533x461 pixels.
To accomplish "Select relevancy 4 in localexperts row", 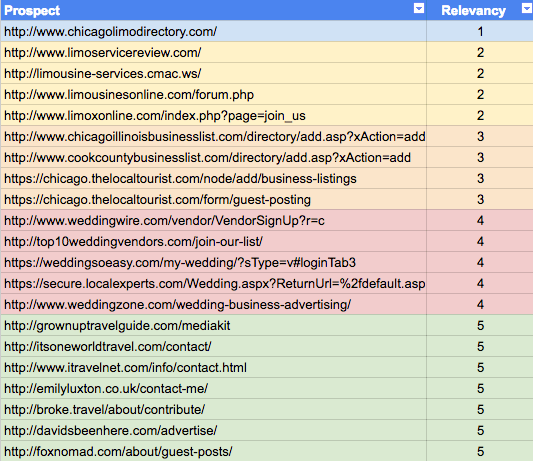I will click(x=480, y=284).
